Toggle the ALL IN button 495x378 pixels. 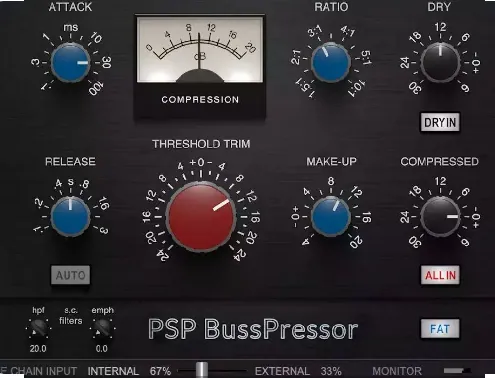(440, 275)
